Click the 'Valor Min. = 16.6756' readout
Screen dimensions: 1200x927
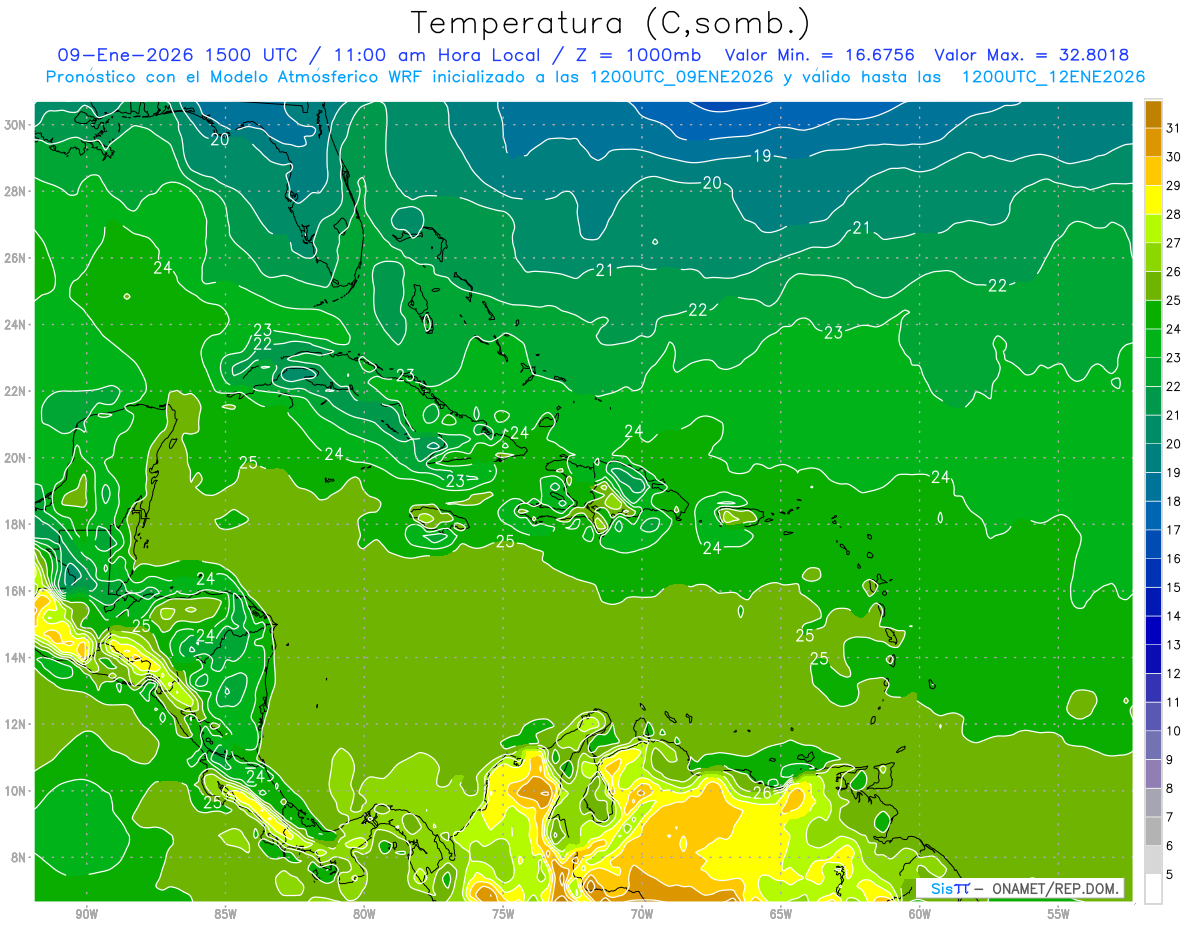point(819,55)
